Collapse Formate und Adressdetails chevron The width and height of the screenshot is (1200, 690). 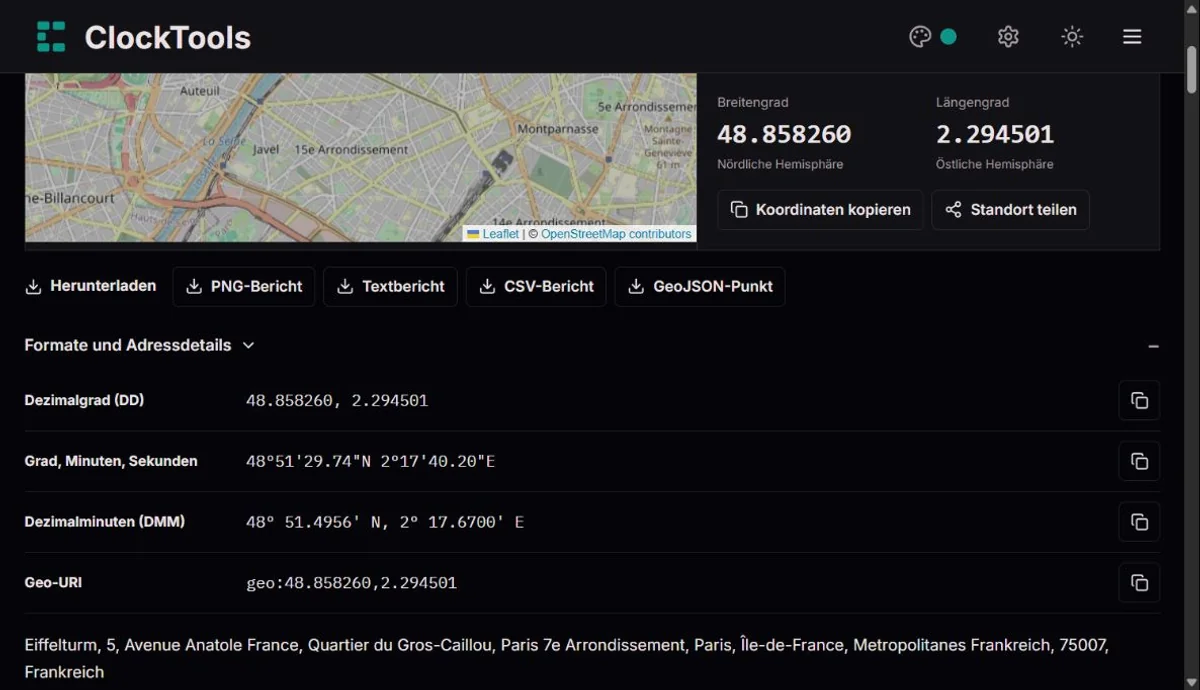pyautogui.click(x=249, y=345)
